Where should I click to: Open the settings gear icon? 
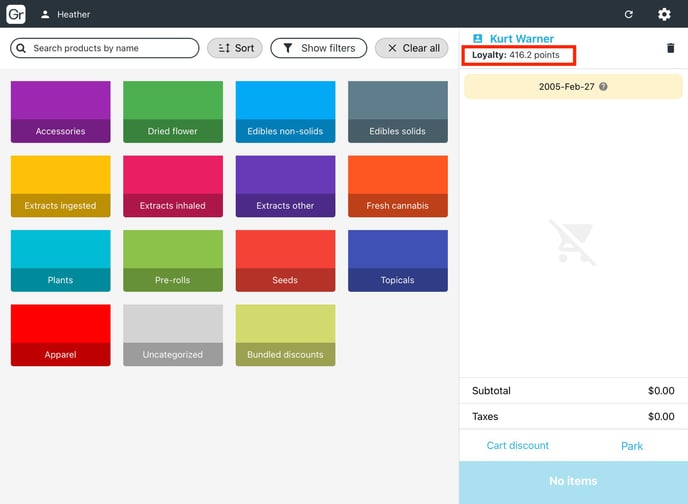click(664, 14)
